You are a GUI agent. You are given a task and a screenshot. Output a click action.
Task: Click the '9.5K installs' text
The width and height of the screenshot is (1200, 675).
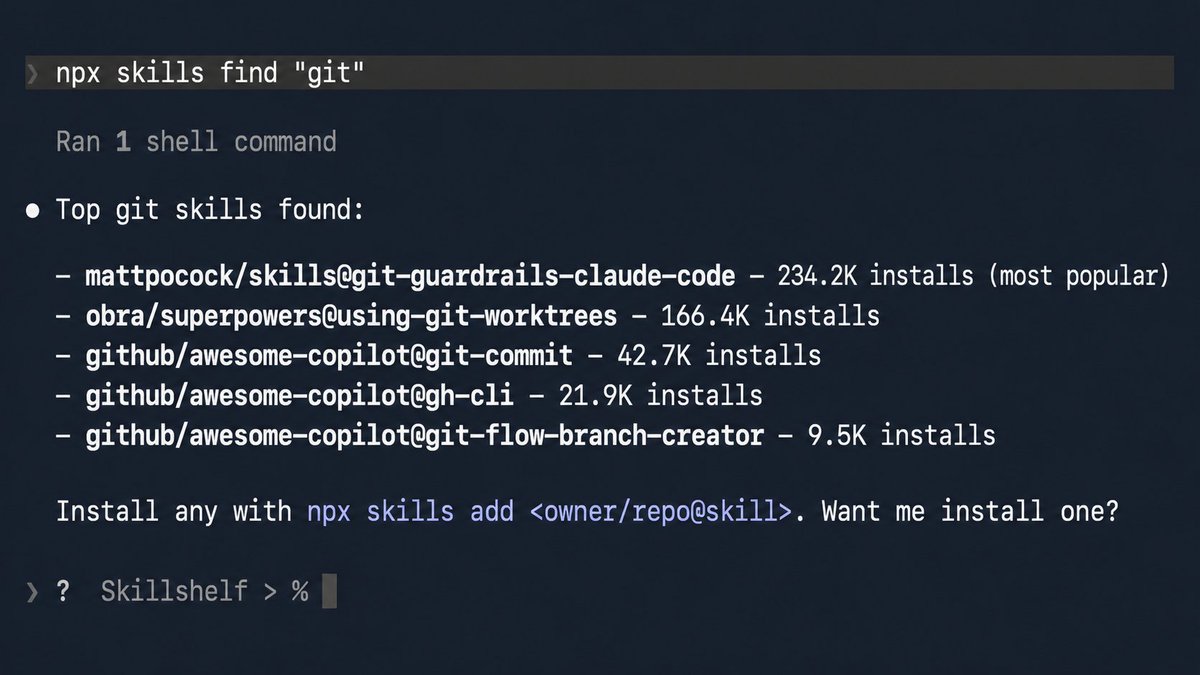coord(901,436)
